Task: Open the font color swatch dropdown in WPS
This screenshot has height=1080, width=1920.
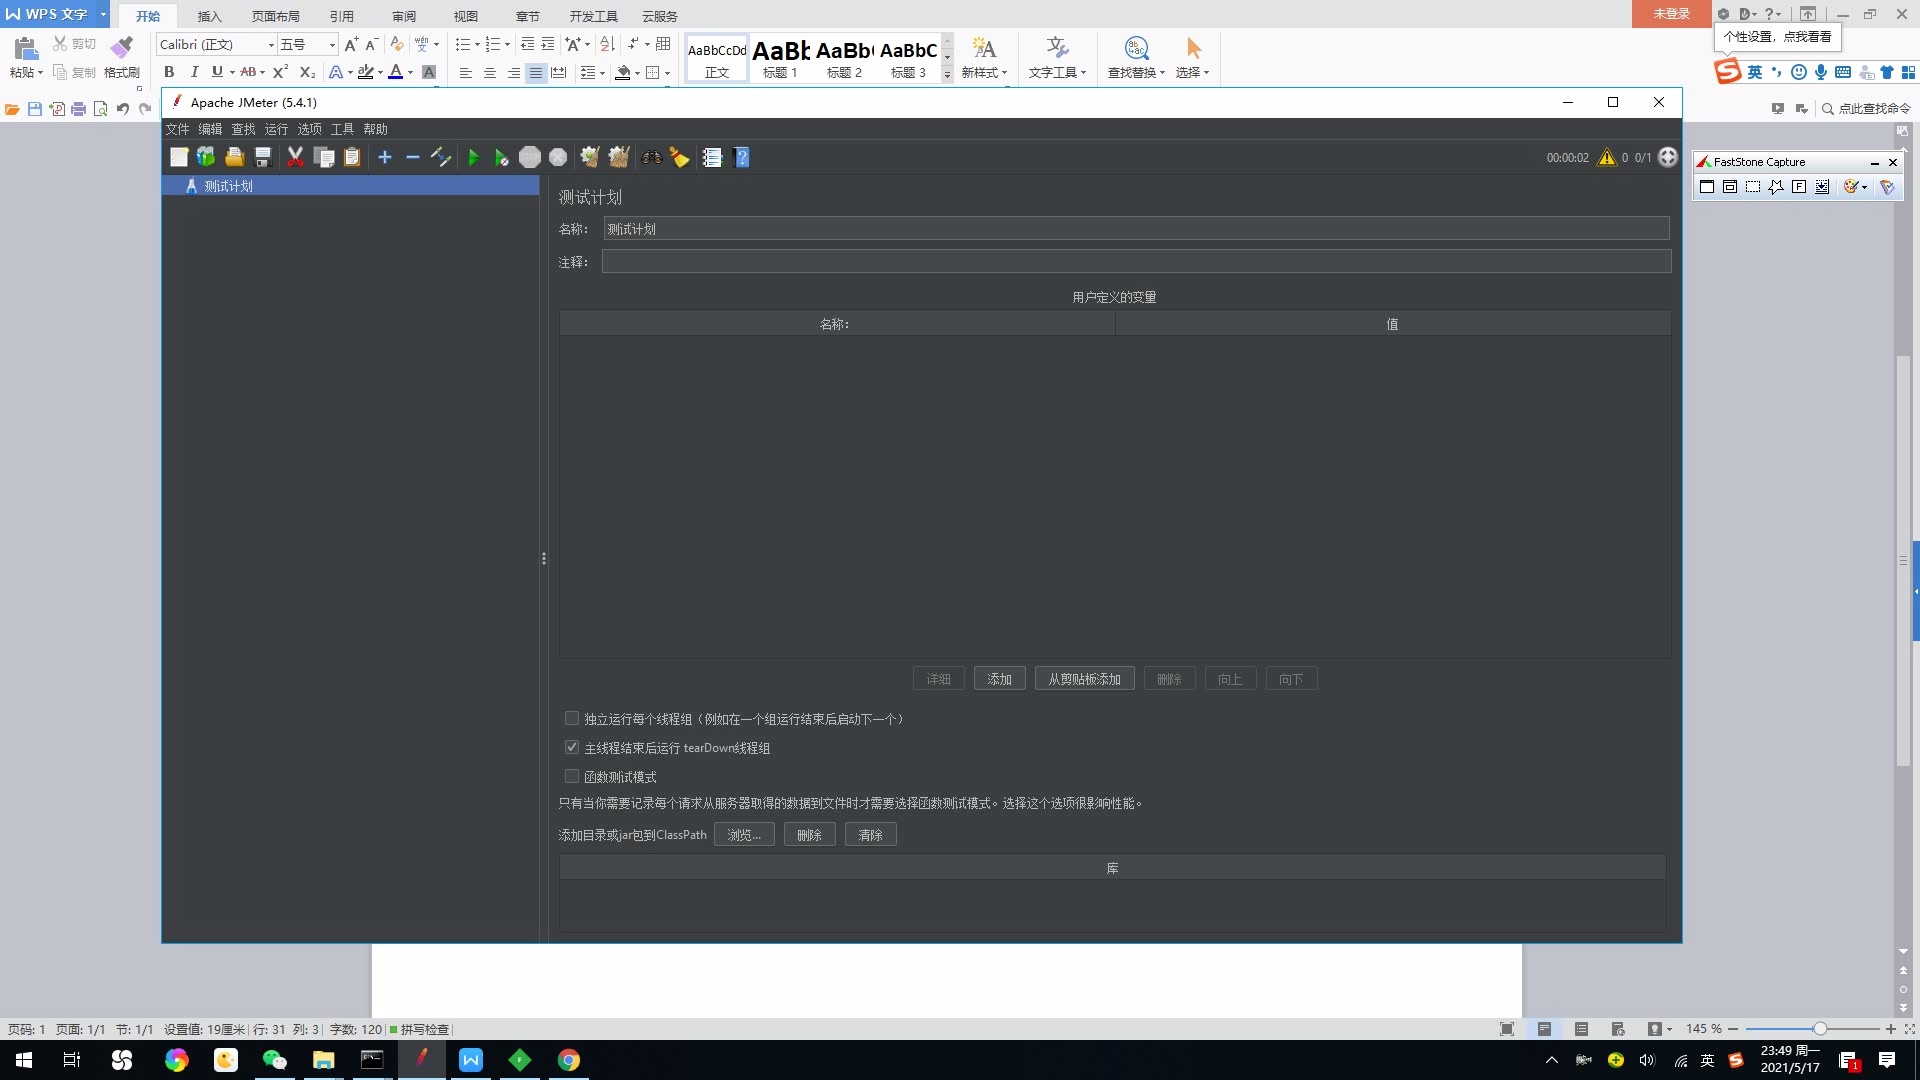Action: 409,72
